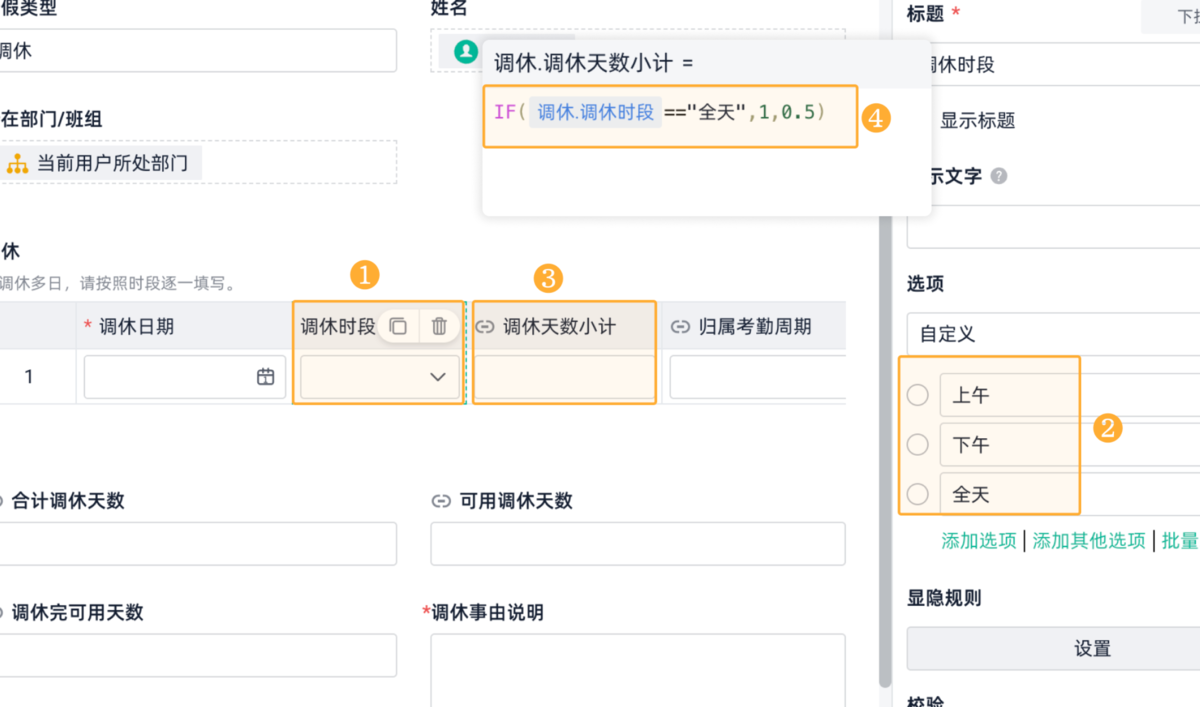Image resolution: width=1200 pixels, height=707 pixels.
Task: Click the org chart icon for 当前用户所处部门
Action: (17, 162)
